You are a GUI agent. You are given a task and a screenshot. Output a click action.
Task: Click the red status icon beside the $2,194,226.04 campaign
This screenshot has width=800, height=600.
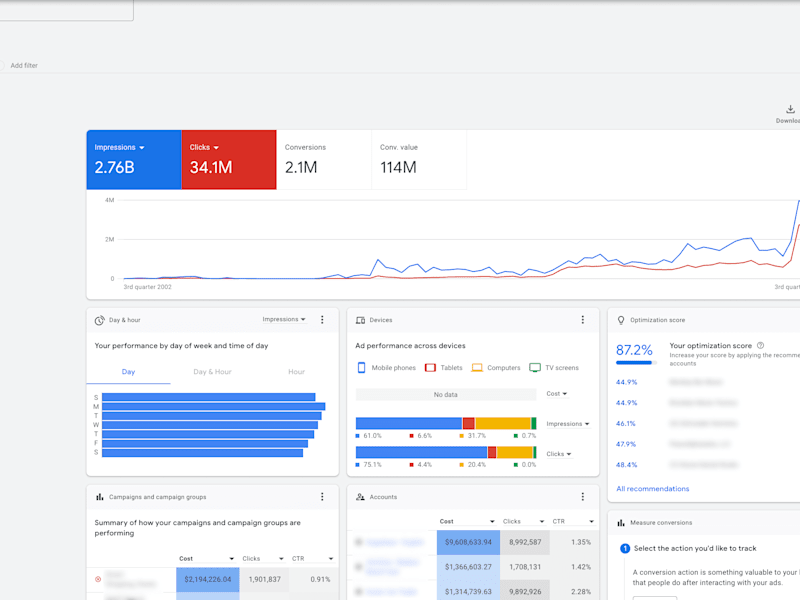tap(98, 579)
